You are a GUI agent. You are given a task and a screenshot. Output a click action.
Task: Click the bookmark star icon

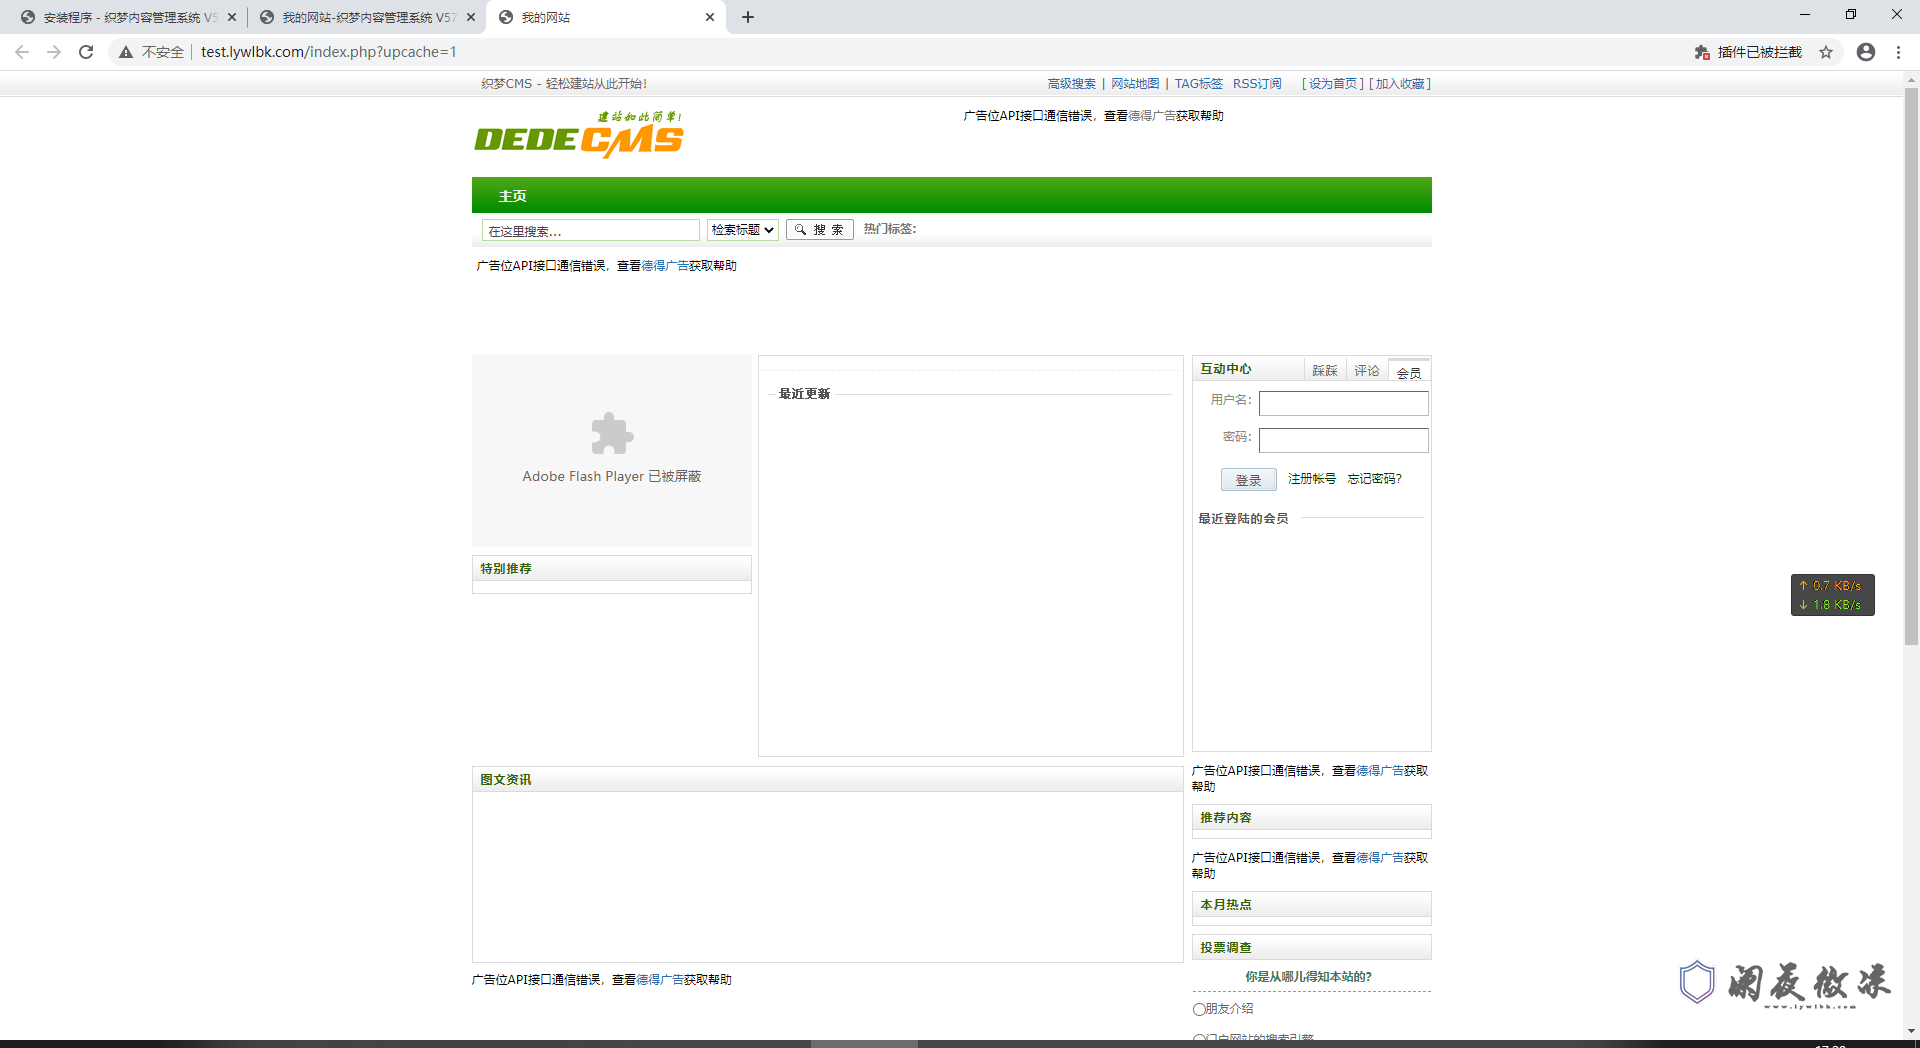(1827, 52)
